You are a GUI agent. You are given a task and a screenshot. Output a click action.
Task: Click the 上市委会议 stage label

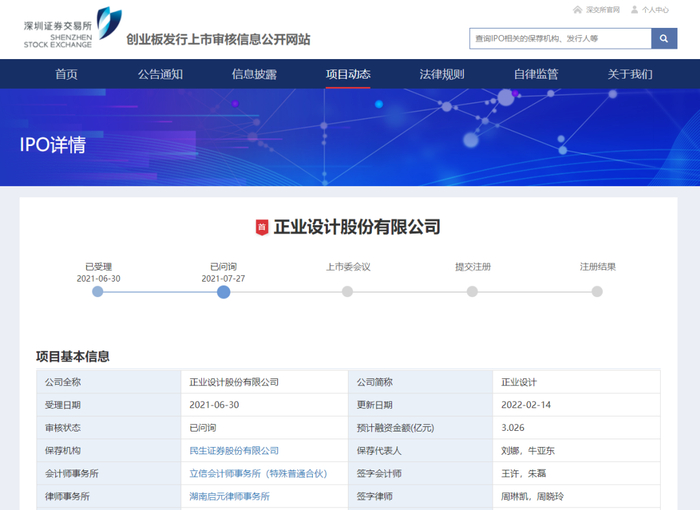tap(348, 267)
